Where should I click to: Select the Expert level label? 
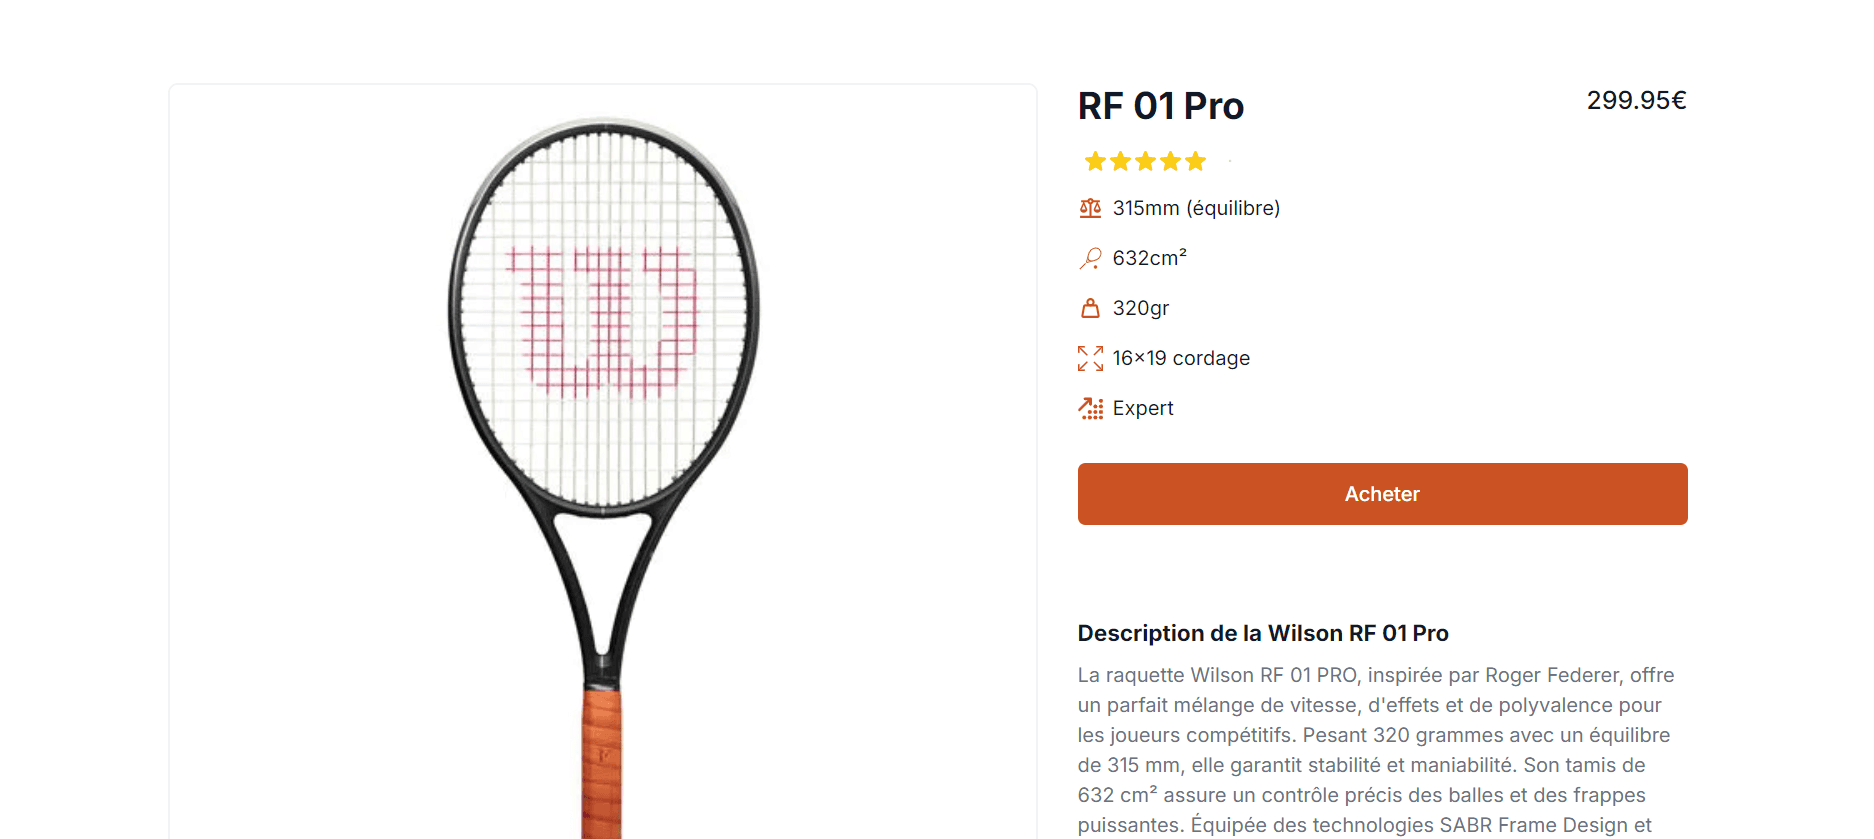tap(1143, 408)
